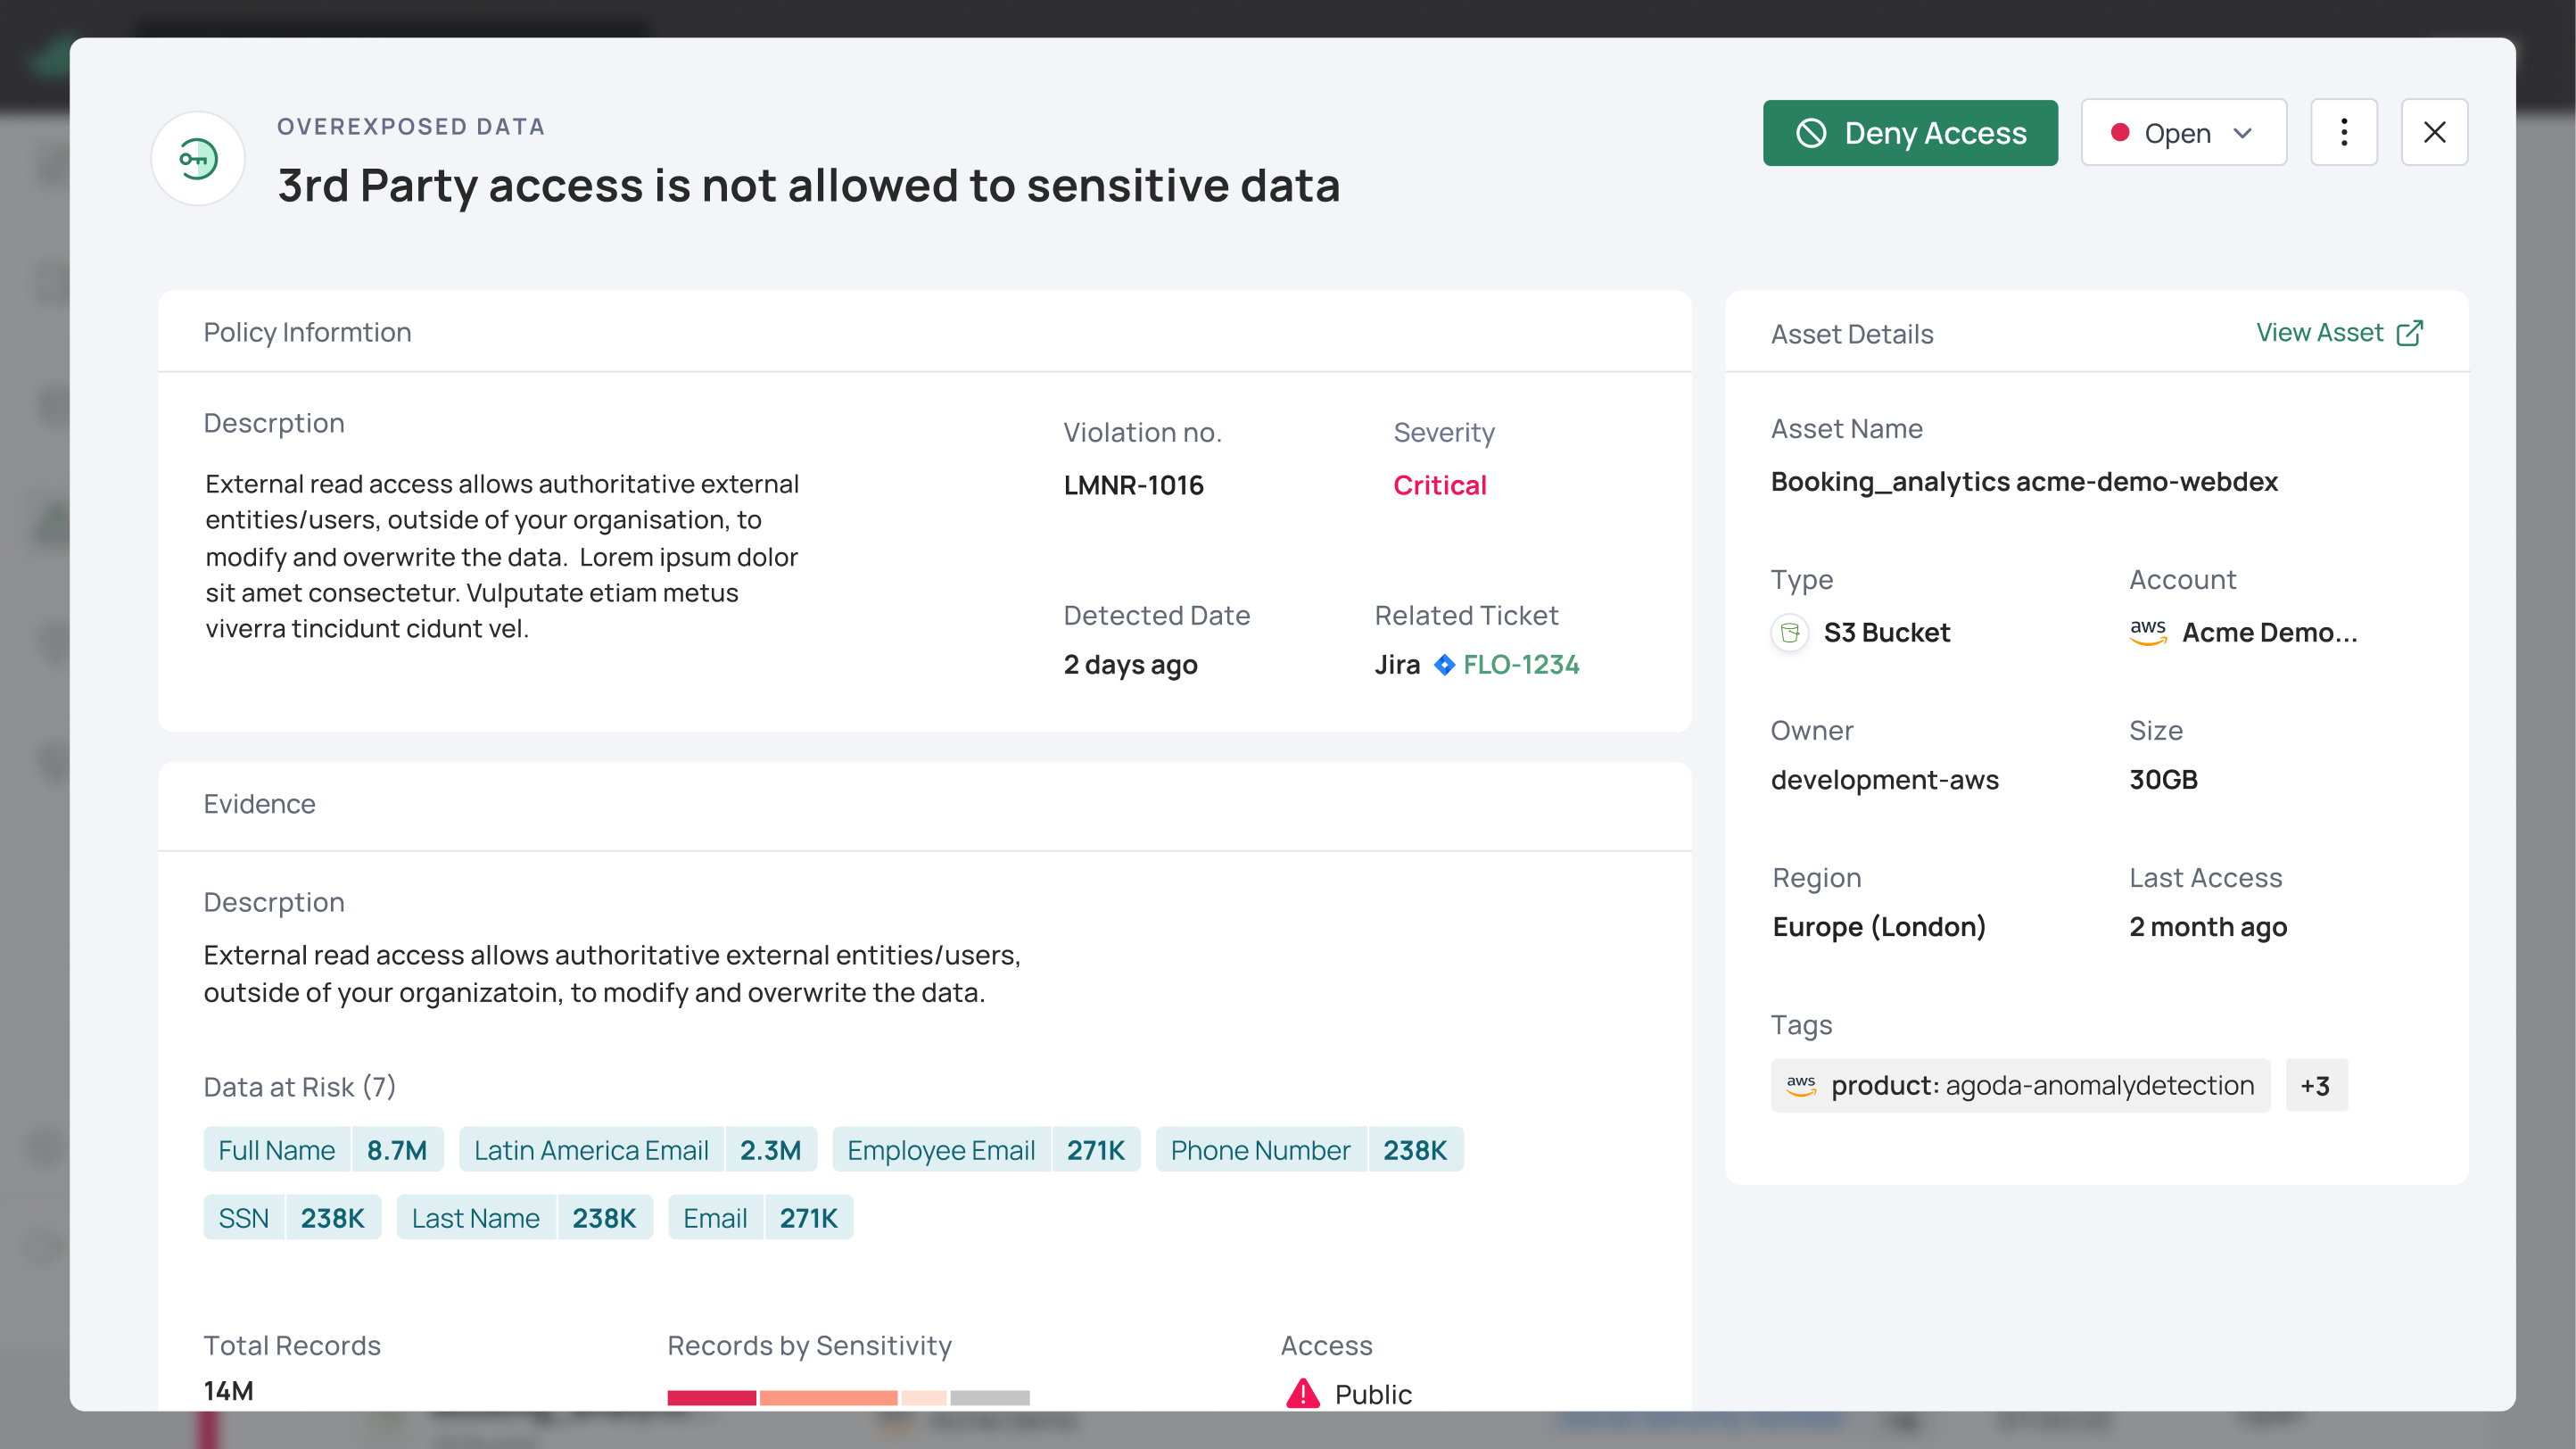Click the Acme Demo... account name
Screen dimensions: 2576x1449
2269,632
